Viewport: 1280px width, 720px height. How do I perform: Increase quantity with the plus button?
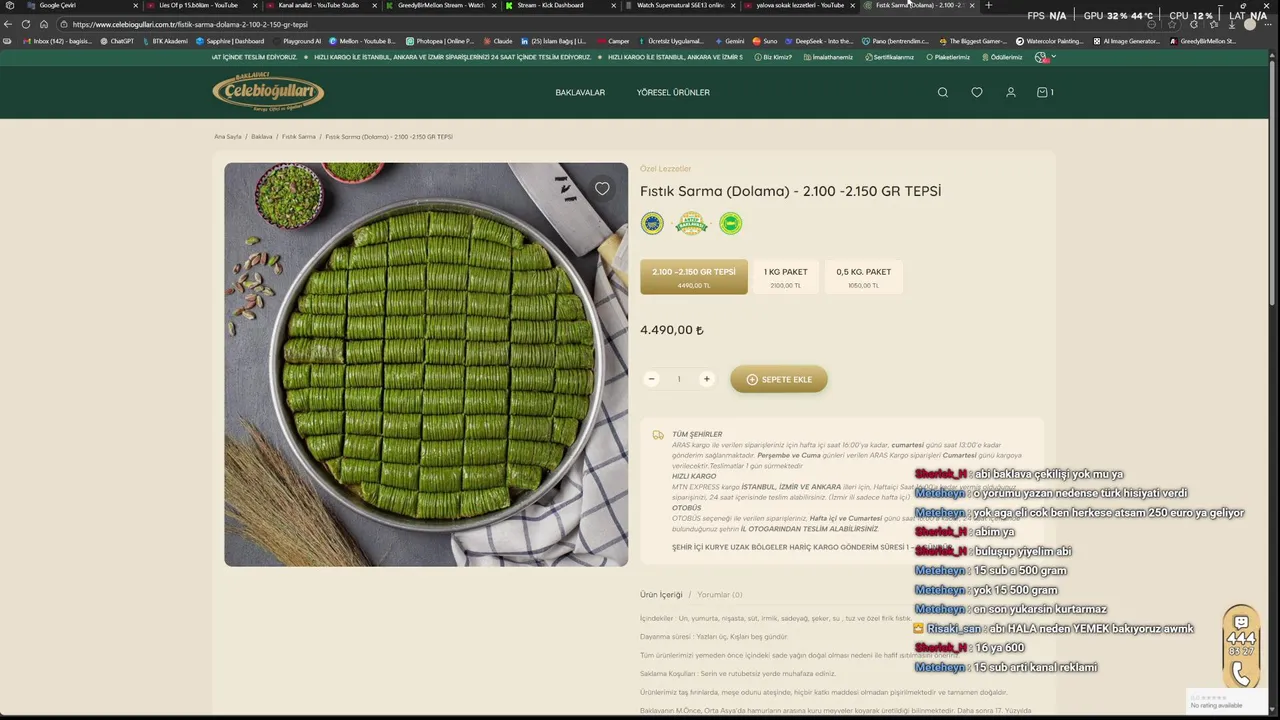pos(706,379)
